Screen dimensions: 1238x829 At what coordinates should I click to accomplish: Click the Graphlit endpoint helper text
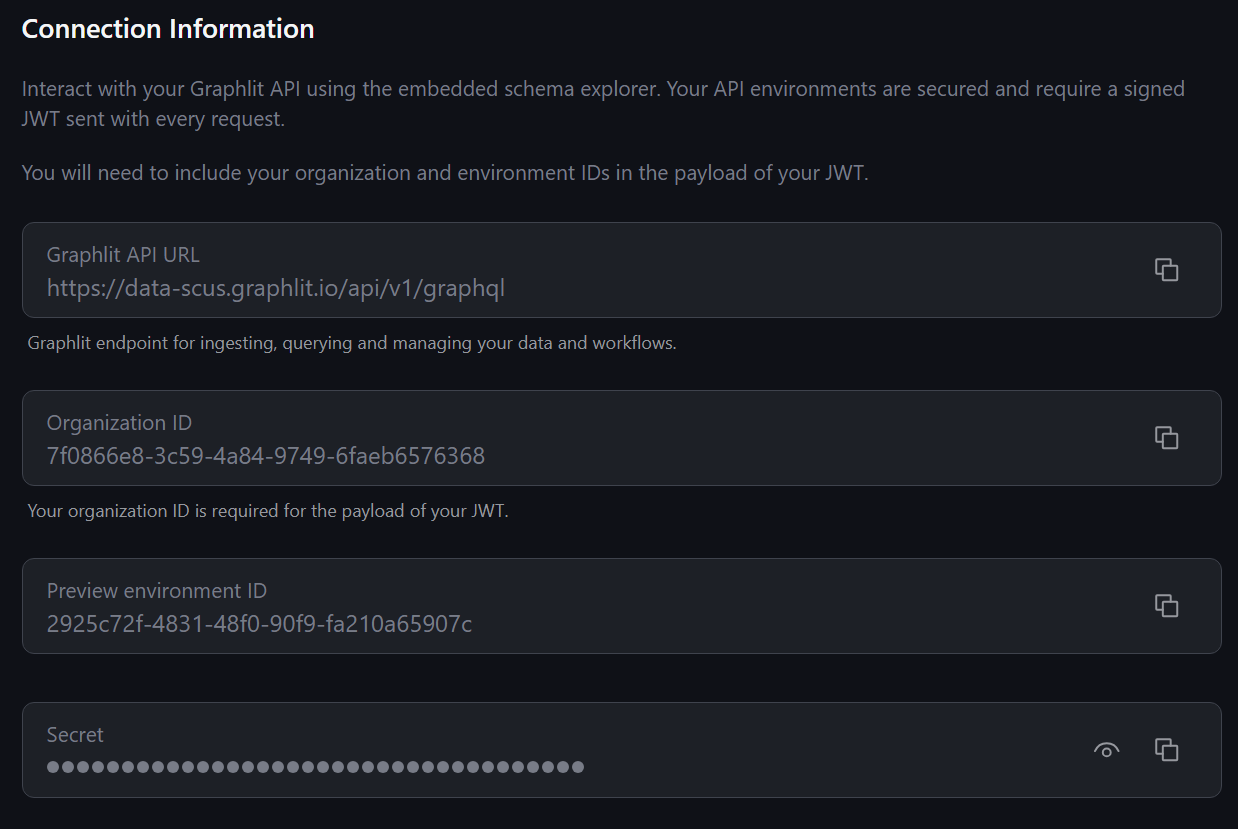[352, 343]
